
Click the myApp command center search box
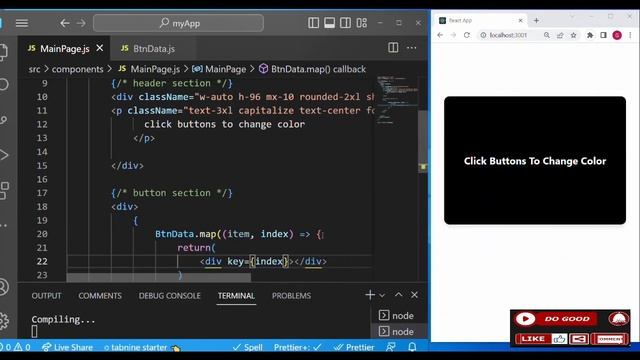178,23
